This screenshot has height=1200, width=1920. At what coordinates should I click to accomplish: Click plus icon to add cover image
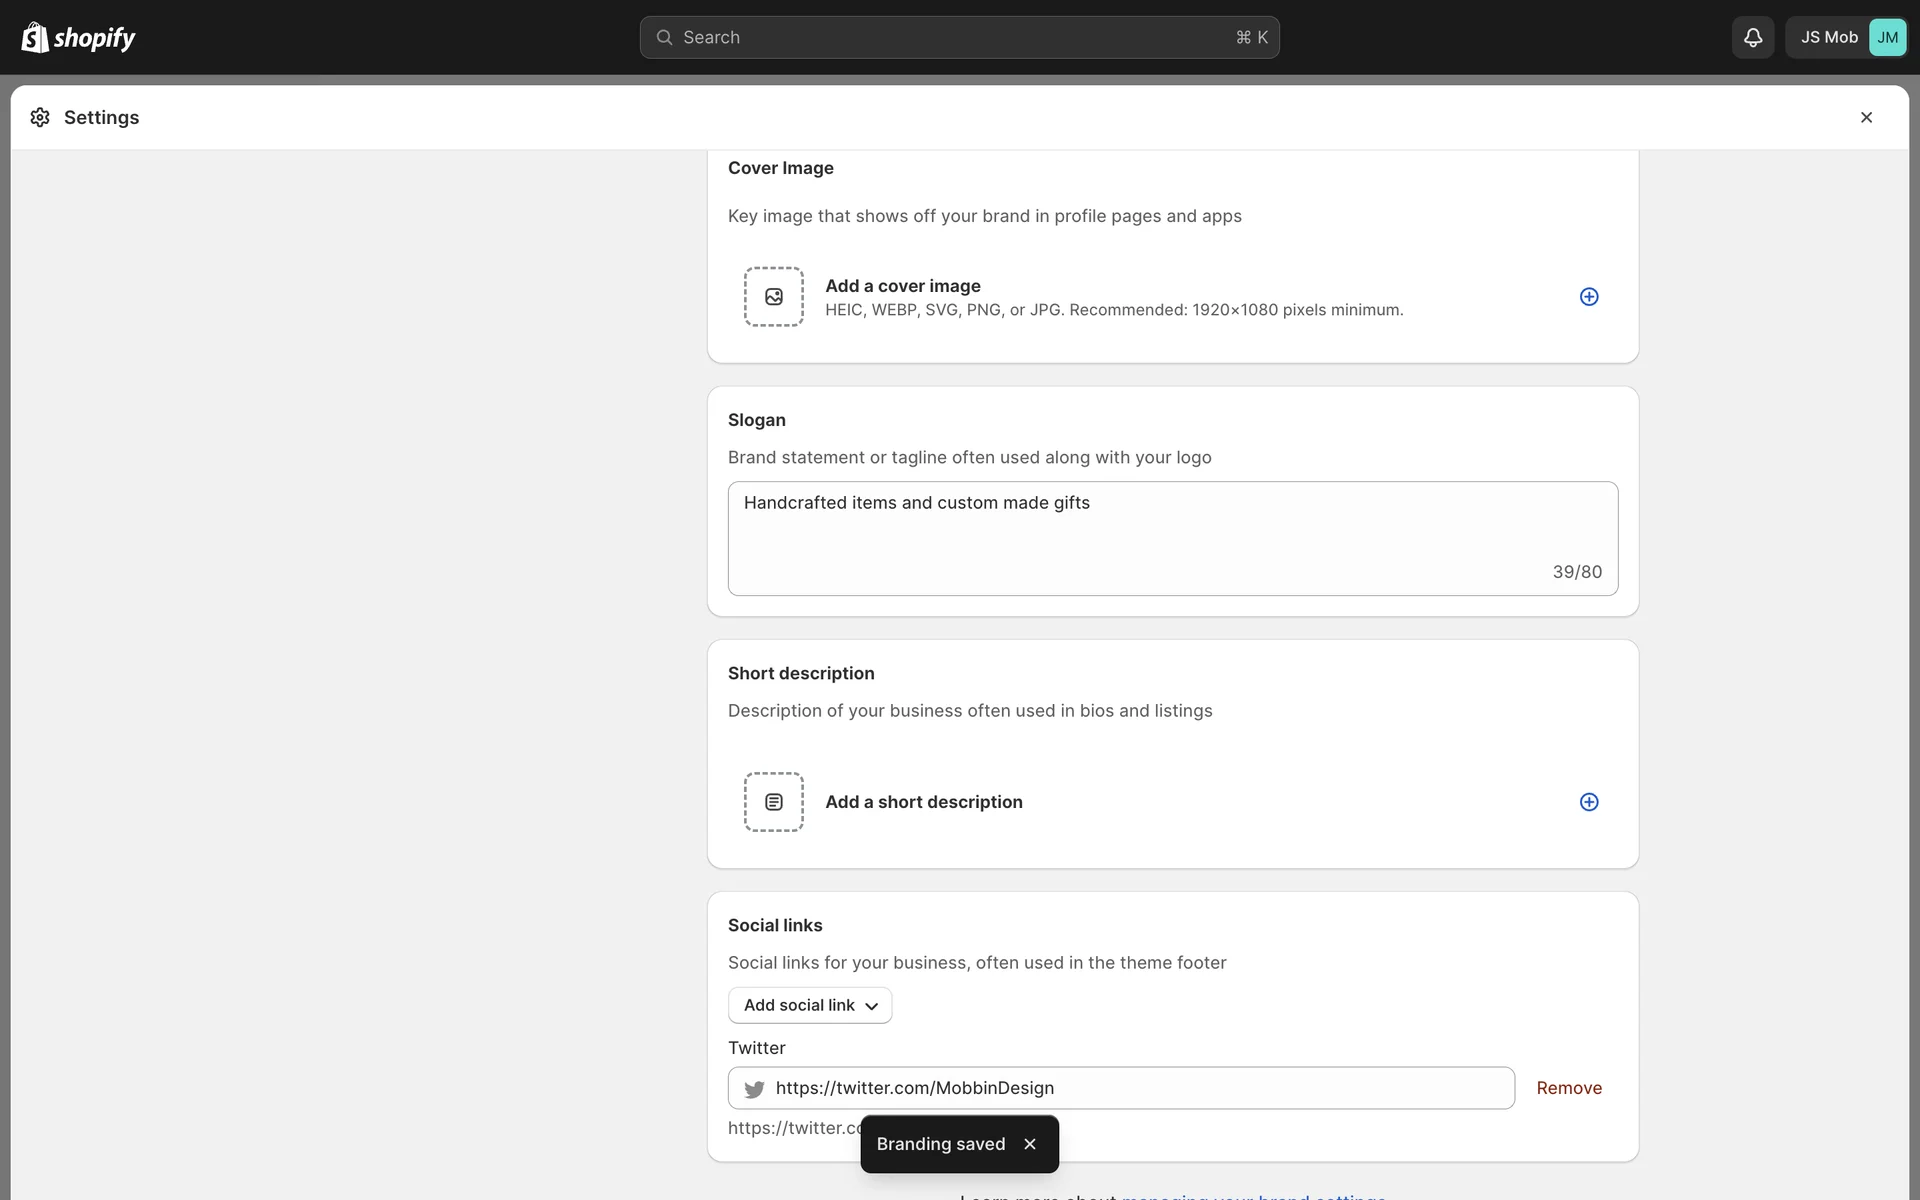(x=1588, y=296)
